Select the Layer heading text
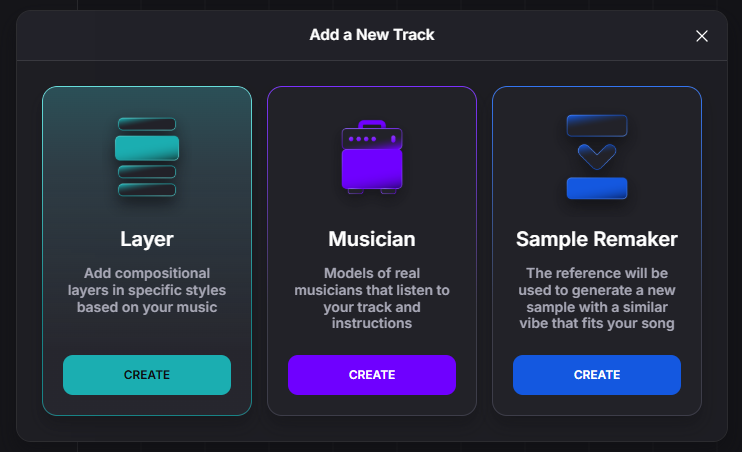Screen dimensions: 742x452 [147, 239]
